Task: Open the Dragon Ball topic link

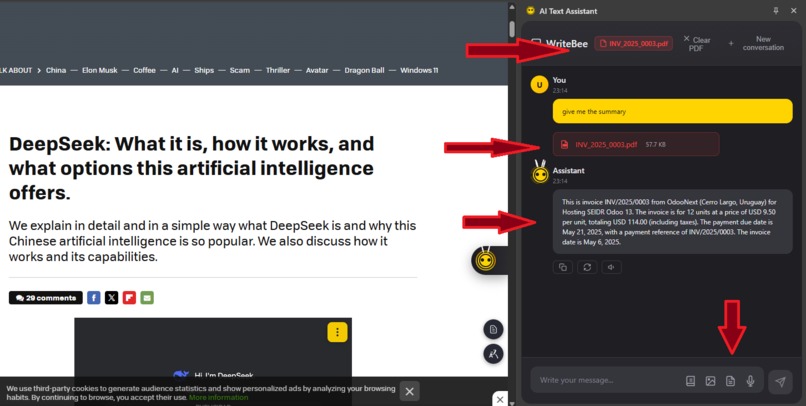Action: click(x=364, y=70)
